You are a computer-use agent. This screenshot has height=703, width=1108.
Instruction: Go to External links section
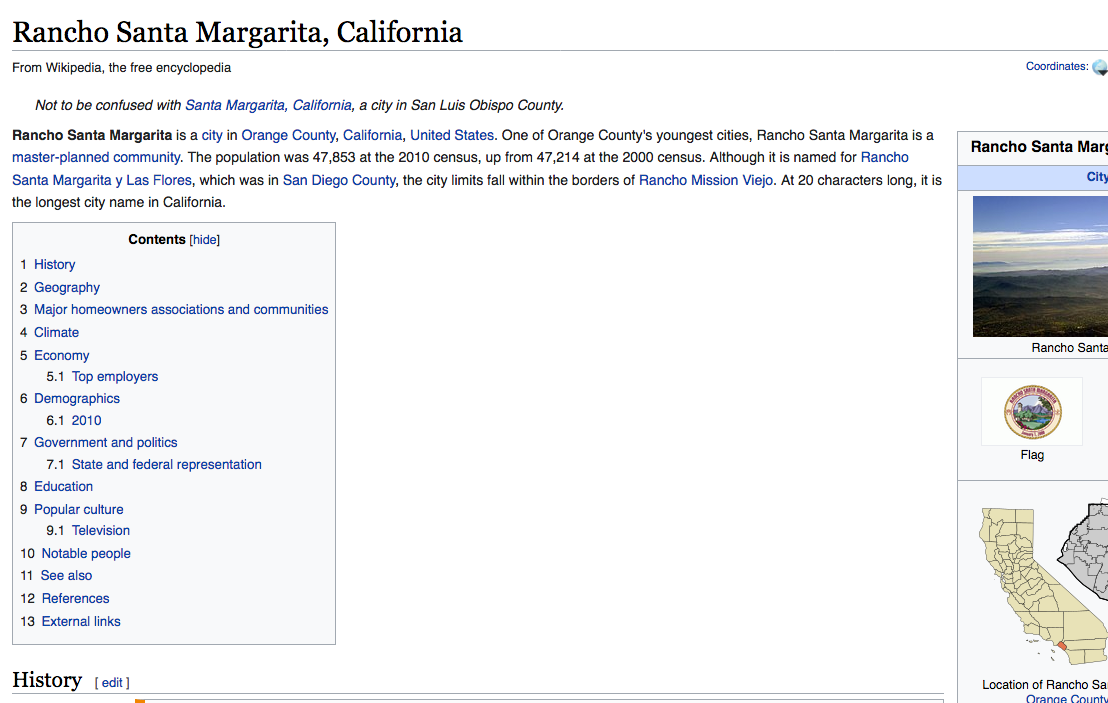(x=81, y=621)
